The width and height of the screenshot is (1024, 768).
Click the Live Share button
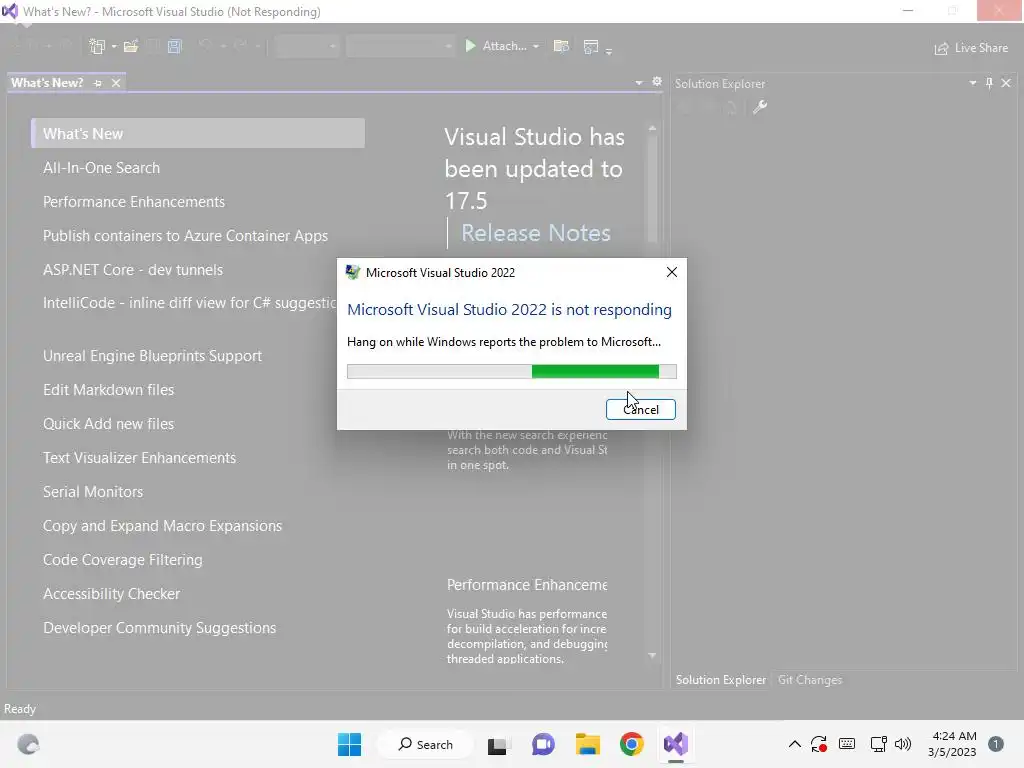click(x=972, y=48)
